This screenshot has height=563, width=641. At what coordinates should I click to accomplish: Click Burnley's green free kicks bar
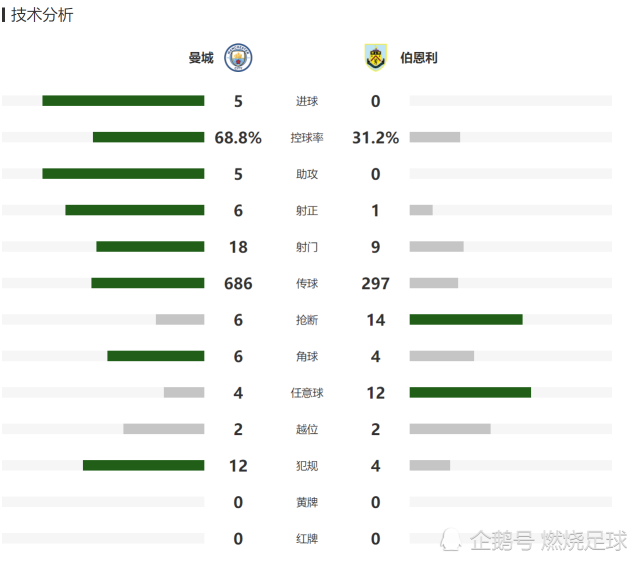(470, 393)
